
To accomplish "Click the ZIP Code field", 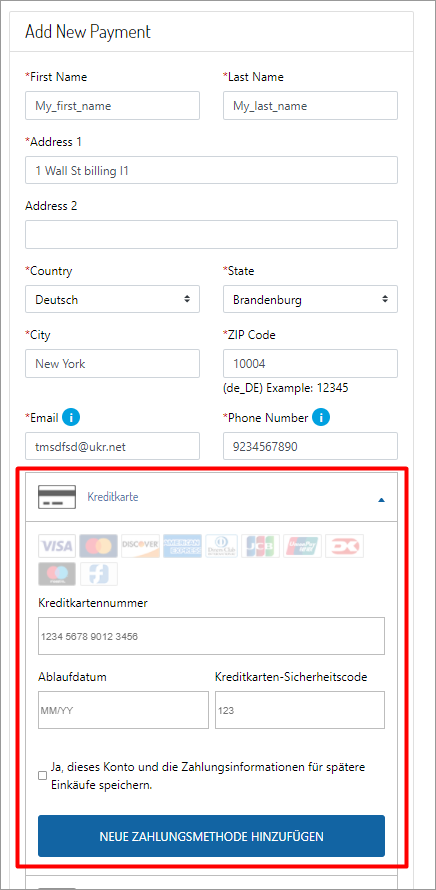I will coord(310,363).
